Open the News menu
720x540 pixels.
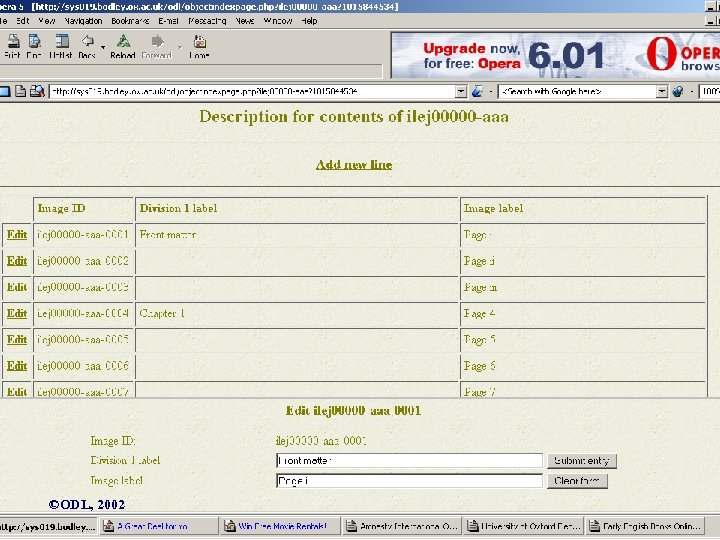click(x=245, y=21)
